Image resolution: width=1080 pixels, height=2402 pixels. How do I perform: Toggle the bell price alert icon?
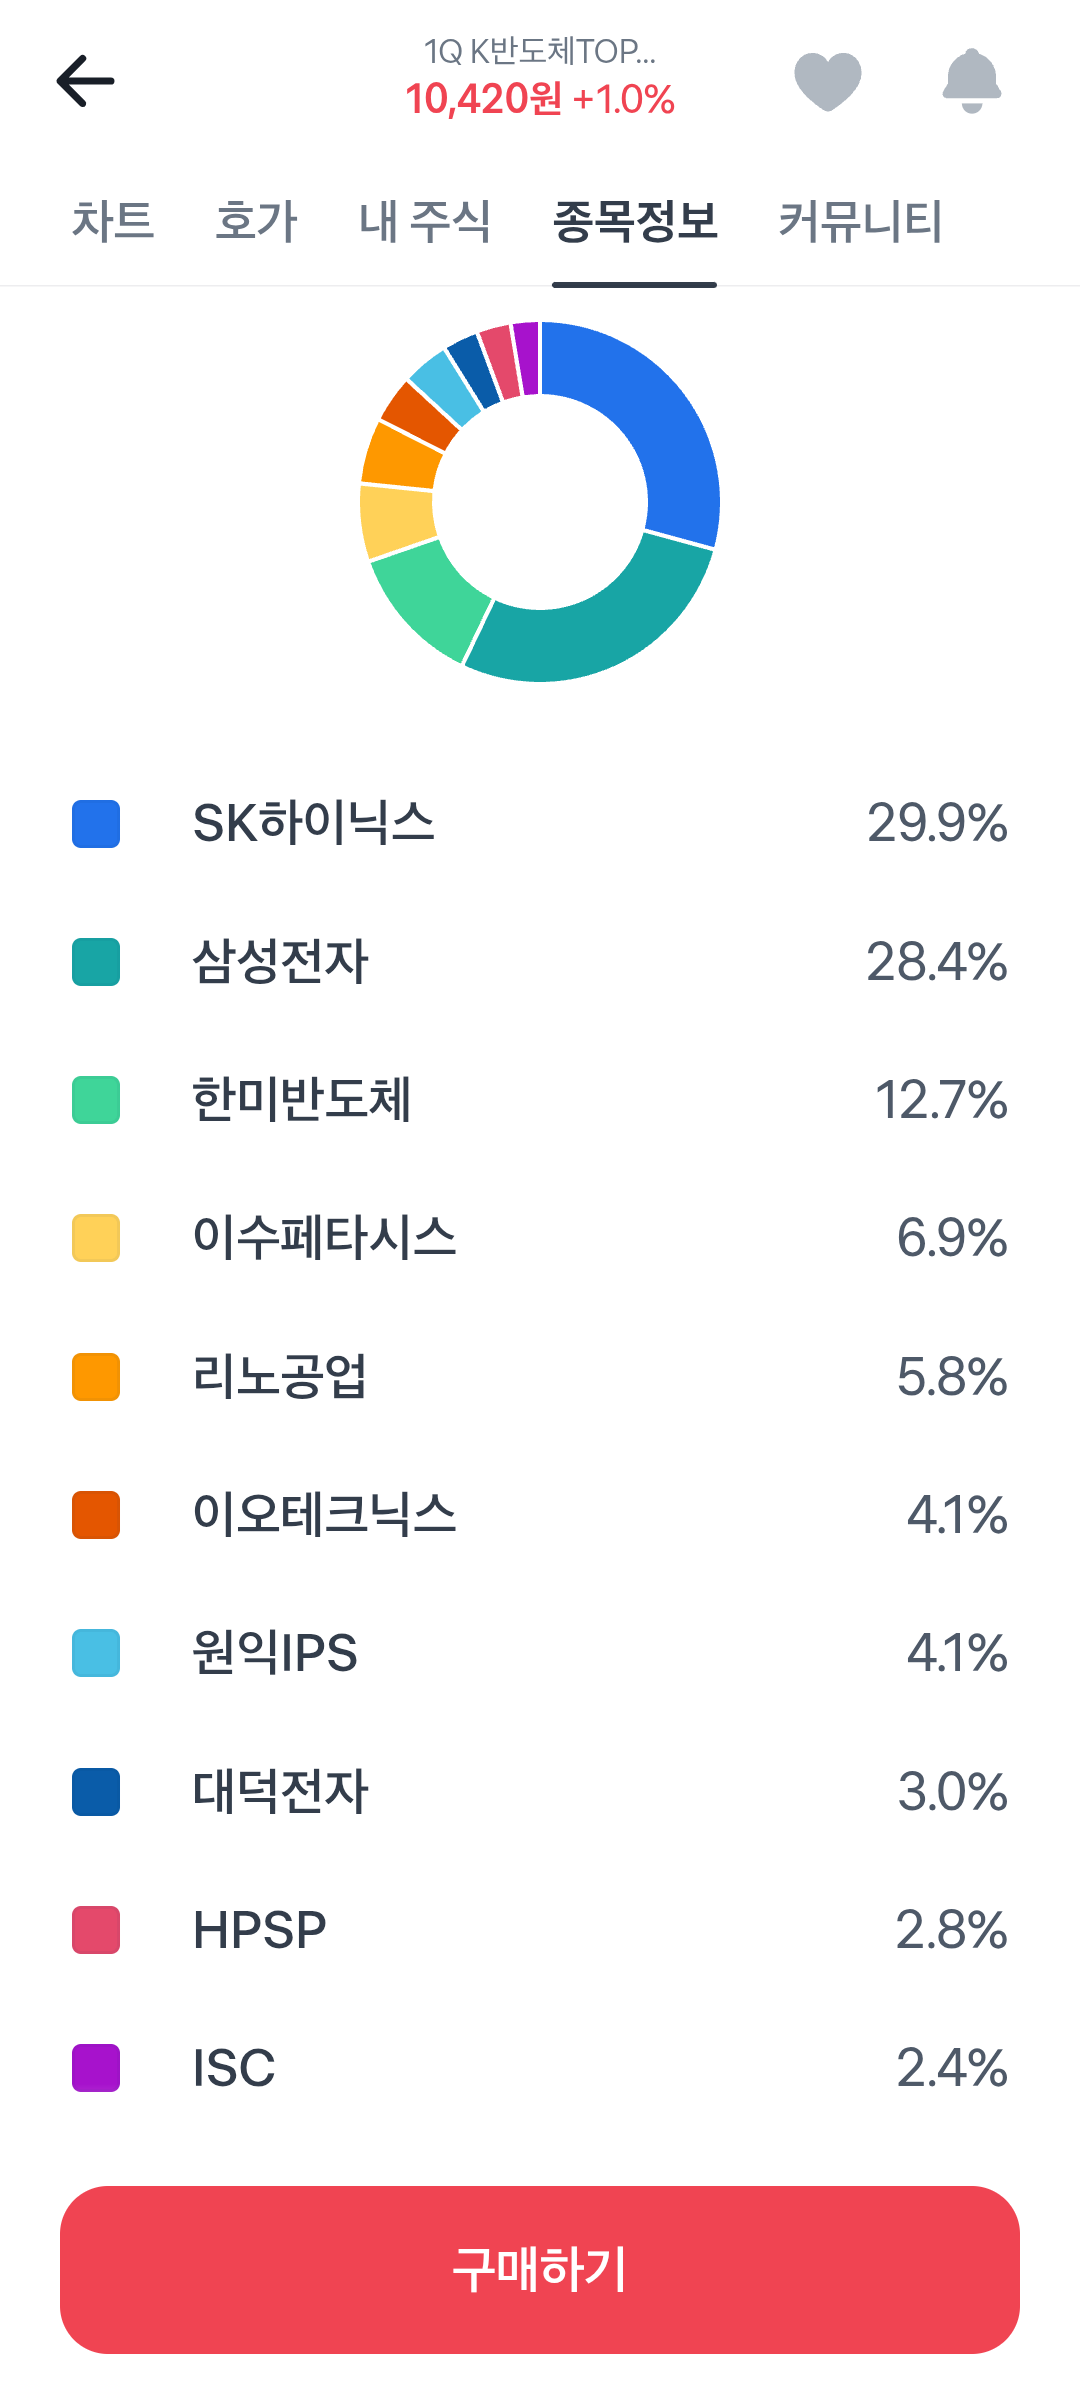(972, 81)
